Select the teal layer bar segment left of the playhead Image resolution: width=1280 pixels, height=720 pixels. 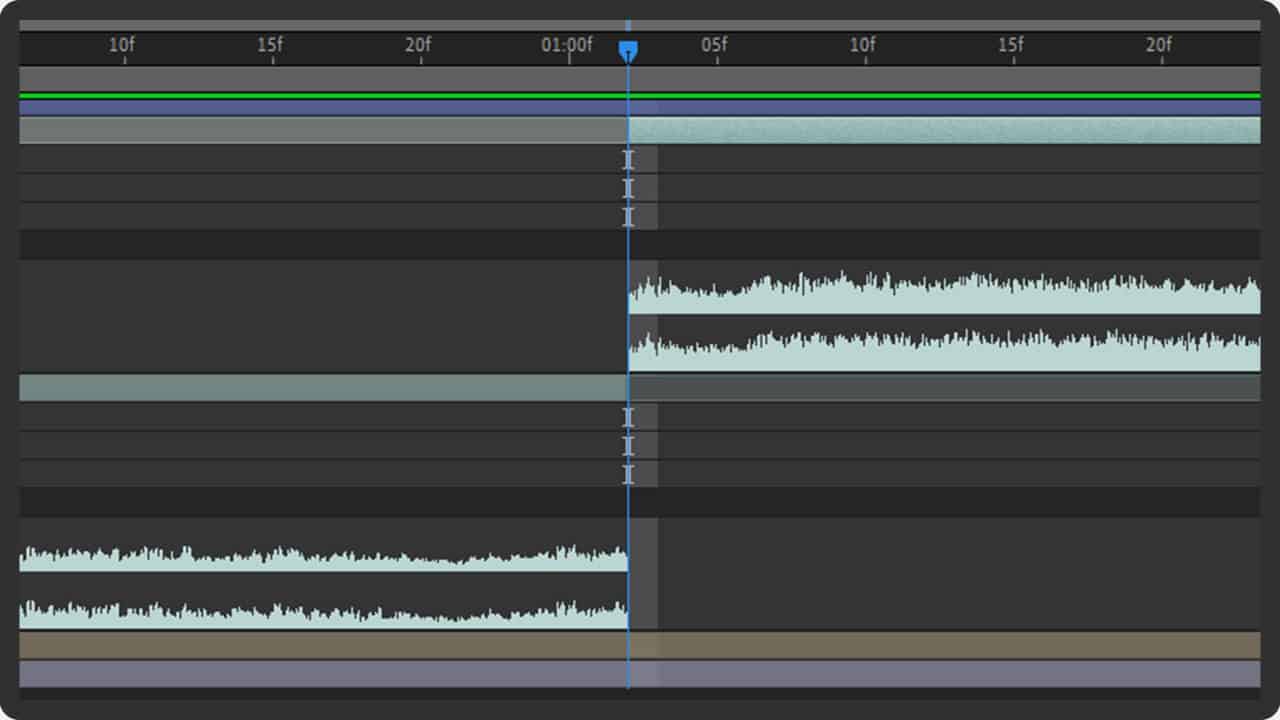(320, 388)
